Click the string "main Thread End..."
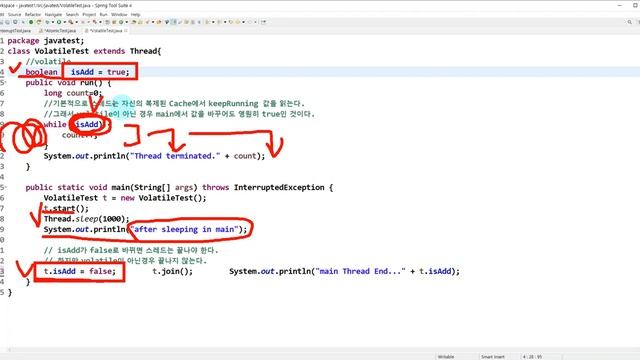This screenshot has height=360, width=640. click(360, 271)
